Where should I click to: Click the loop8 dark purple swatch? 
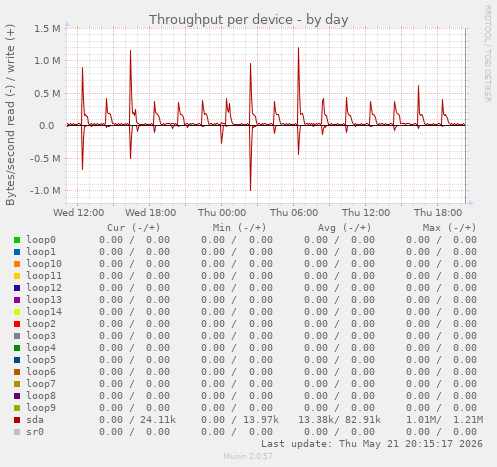[17, 396]
